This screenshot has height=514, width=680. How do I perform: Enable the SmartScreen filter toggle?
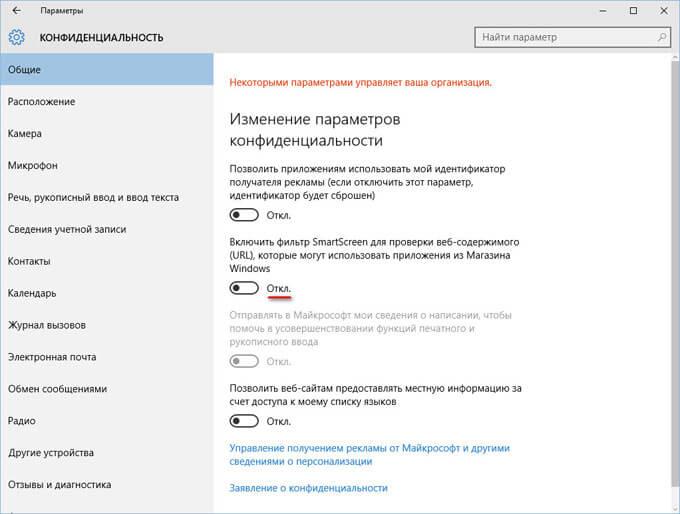pos(244,288)
